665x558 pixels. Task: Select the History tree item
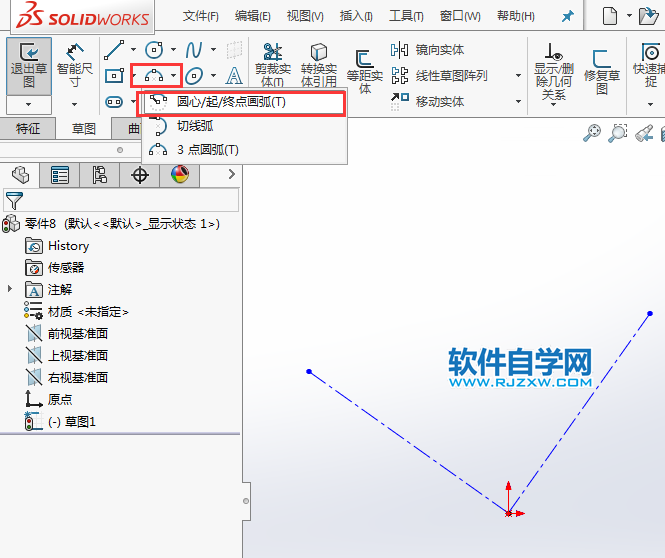click(57, 246)
